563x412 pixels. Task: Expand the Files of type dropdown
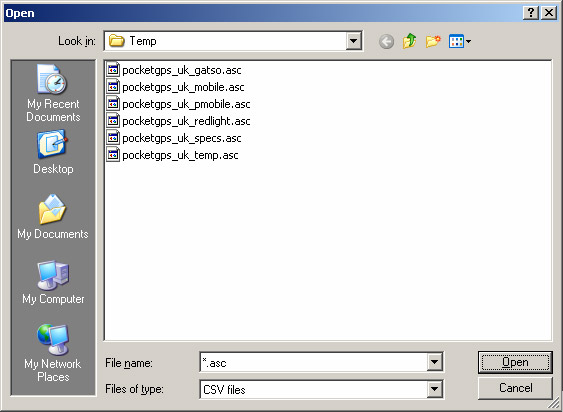pos(434,389)
